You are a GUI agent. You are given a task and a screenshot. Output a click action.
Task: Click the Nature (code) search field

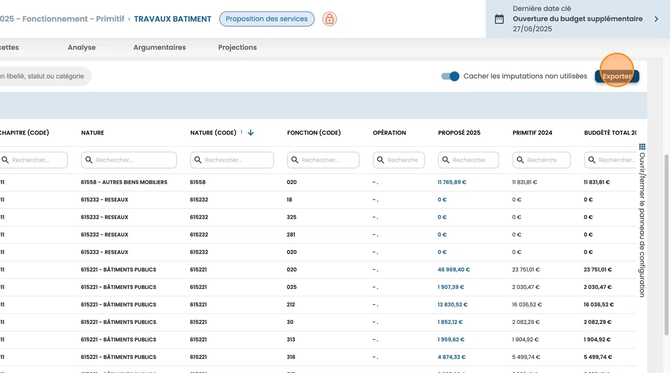pyautogui.click(x=232, y=160)
